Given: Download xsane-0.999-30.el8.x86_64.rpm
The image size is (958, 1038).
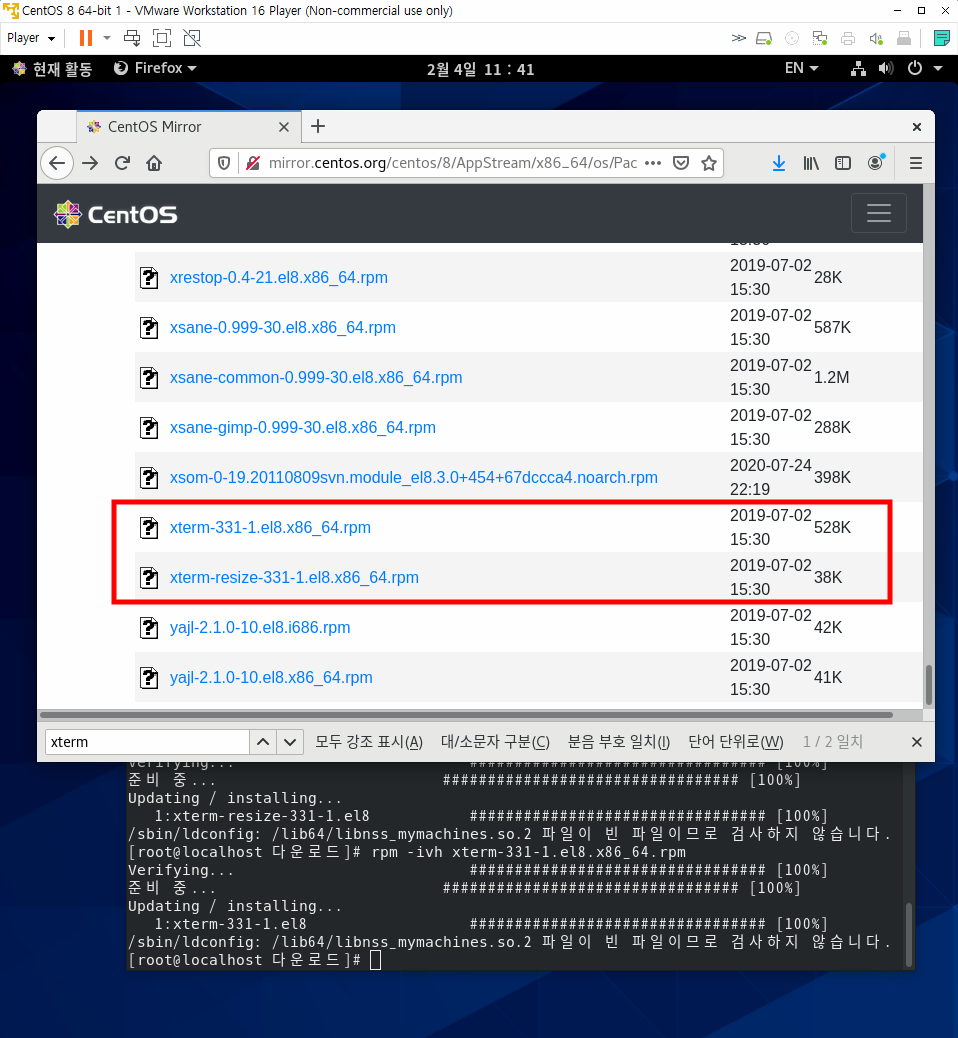Looking at the screenshot, I should click(283, 327).
